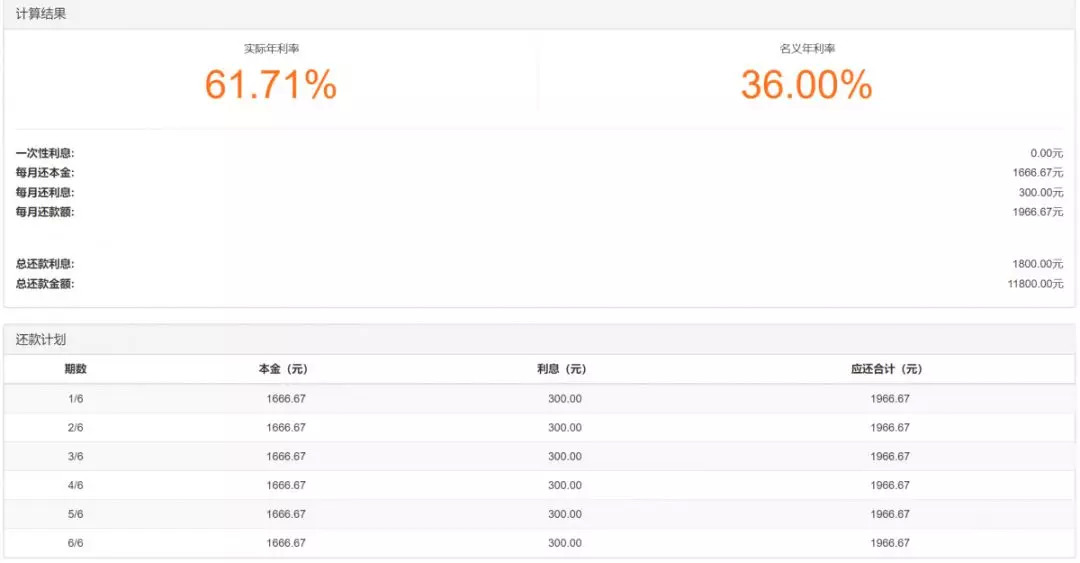Click the 36.00% nominal annual rate value

click(807, 85)
